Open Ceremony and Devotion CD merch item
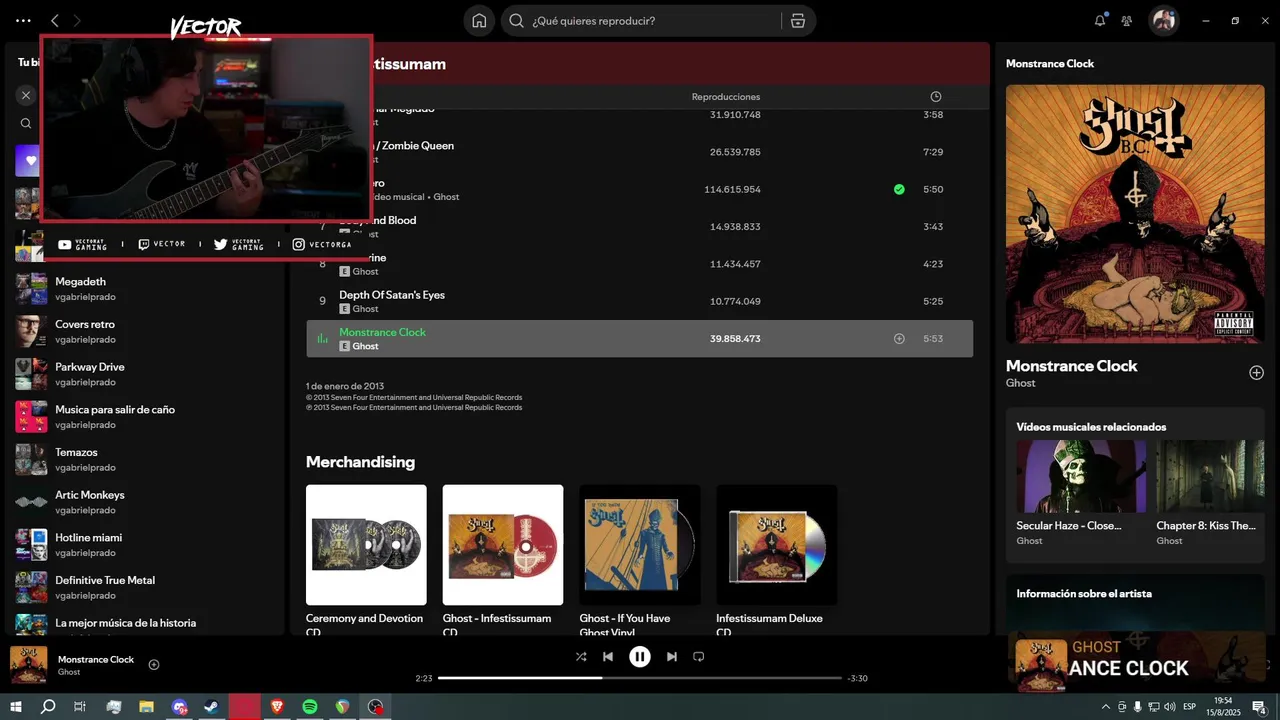 pyautogui.click(x=366, y=560)
